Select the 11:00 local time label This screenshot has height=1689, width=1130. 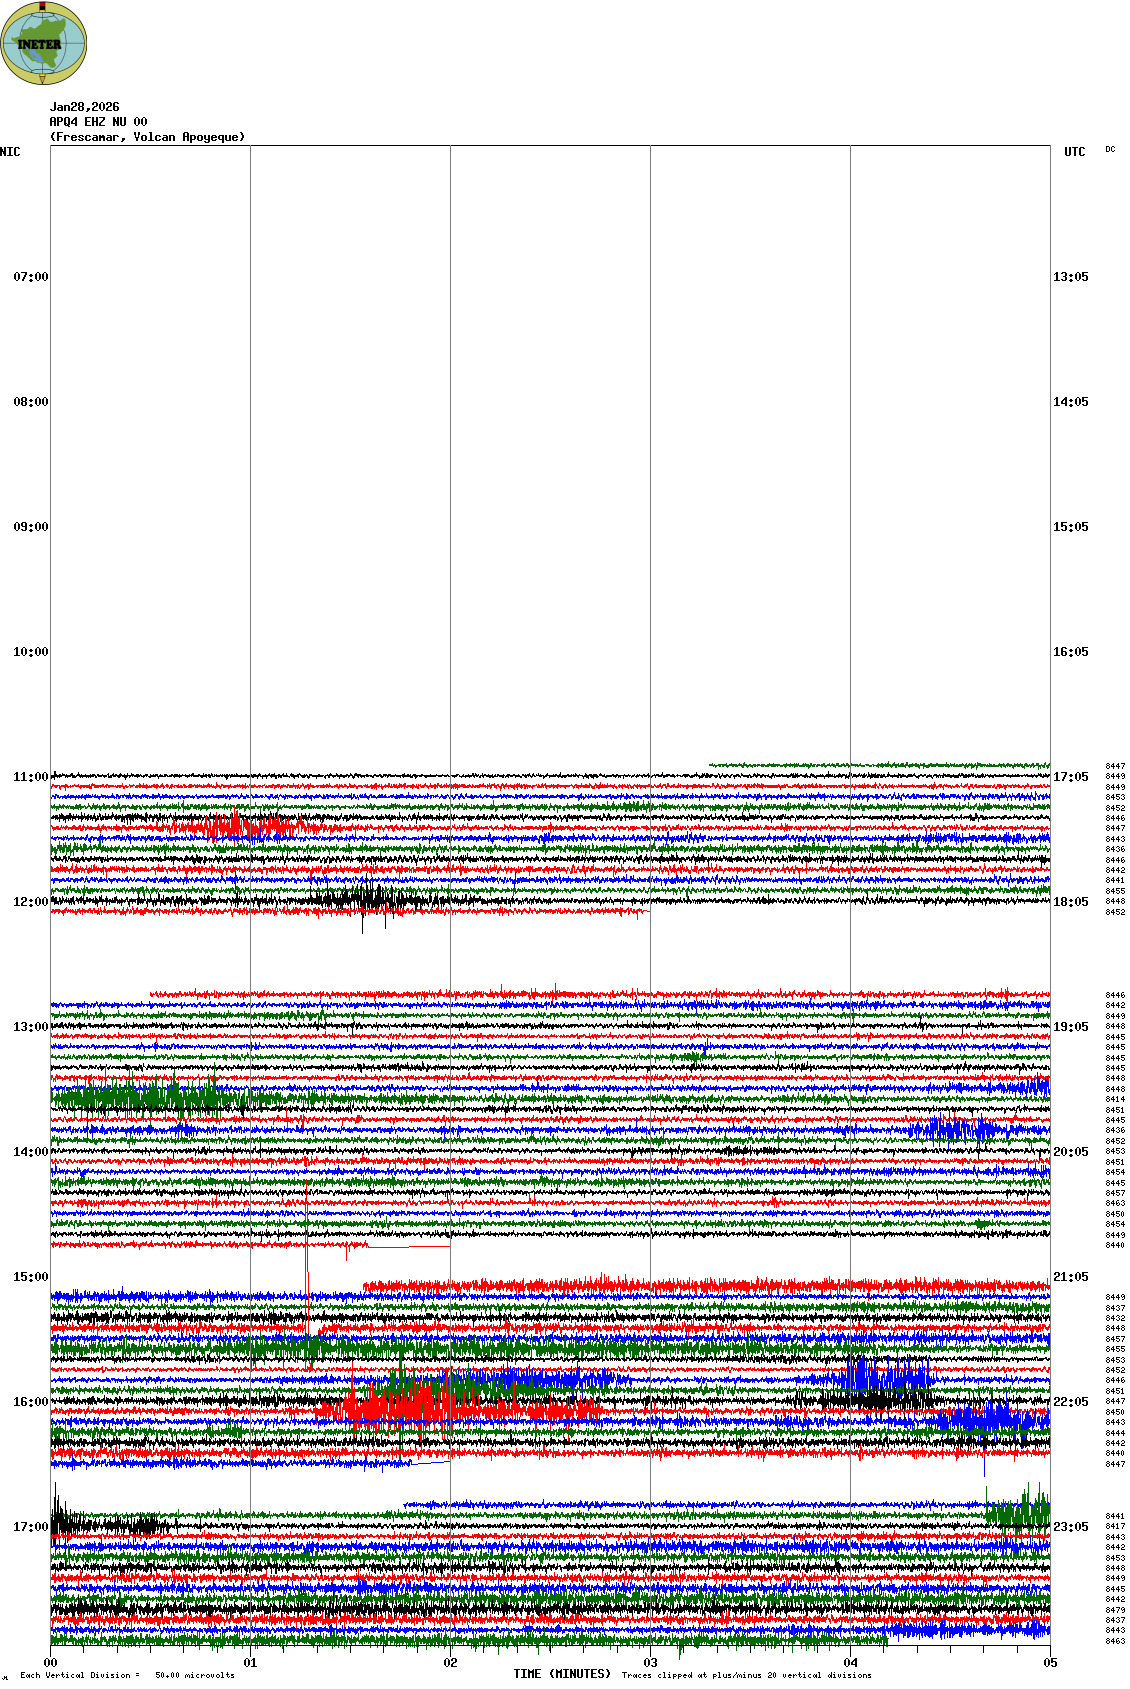click(30, 777)
